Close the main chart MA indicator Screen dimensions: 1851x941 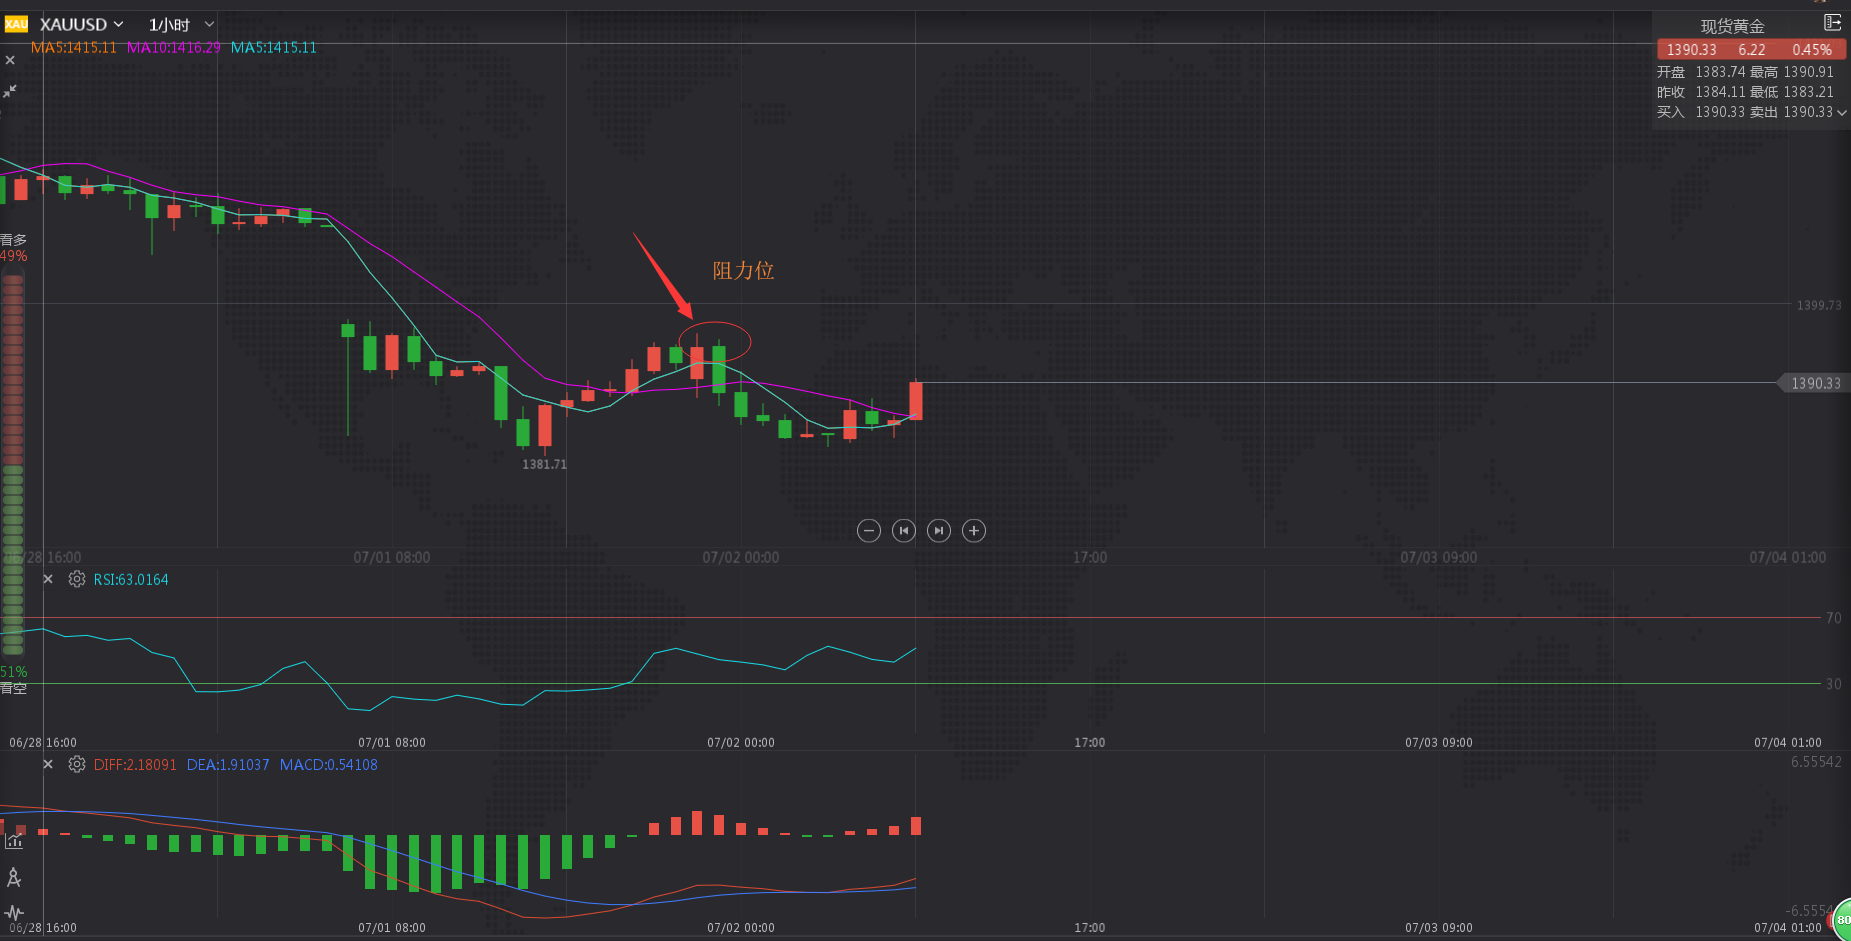(x=10, y=60)
